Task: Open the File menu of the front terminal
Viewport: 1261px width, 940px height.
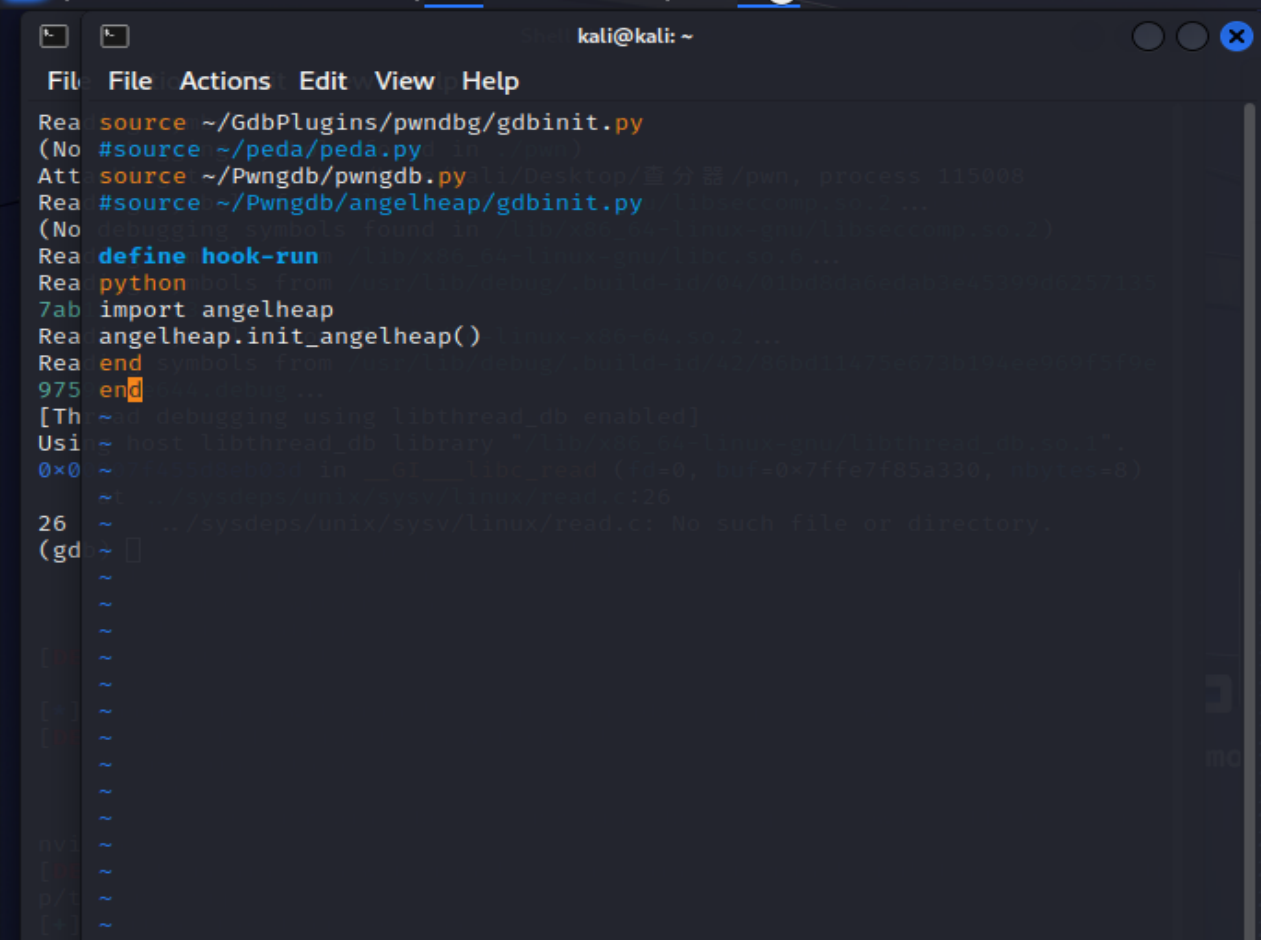Action: pos(130,81)
